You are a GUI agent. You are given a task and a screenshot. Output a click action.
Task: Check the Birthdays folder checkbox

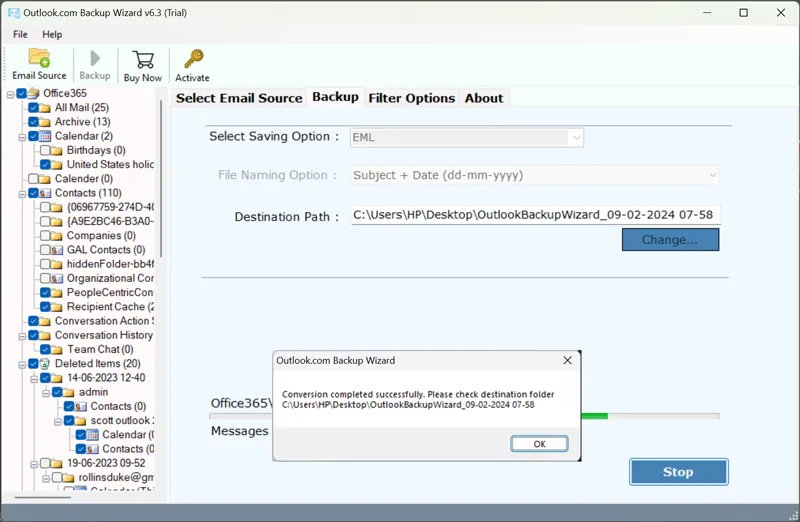46,150
